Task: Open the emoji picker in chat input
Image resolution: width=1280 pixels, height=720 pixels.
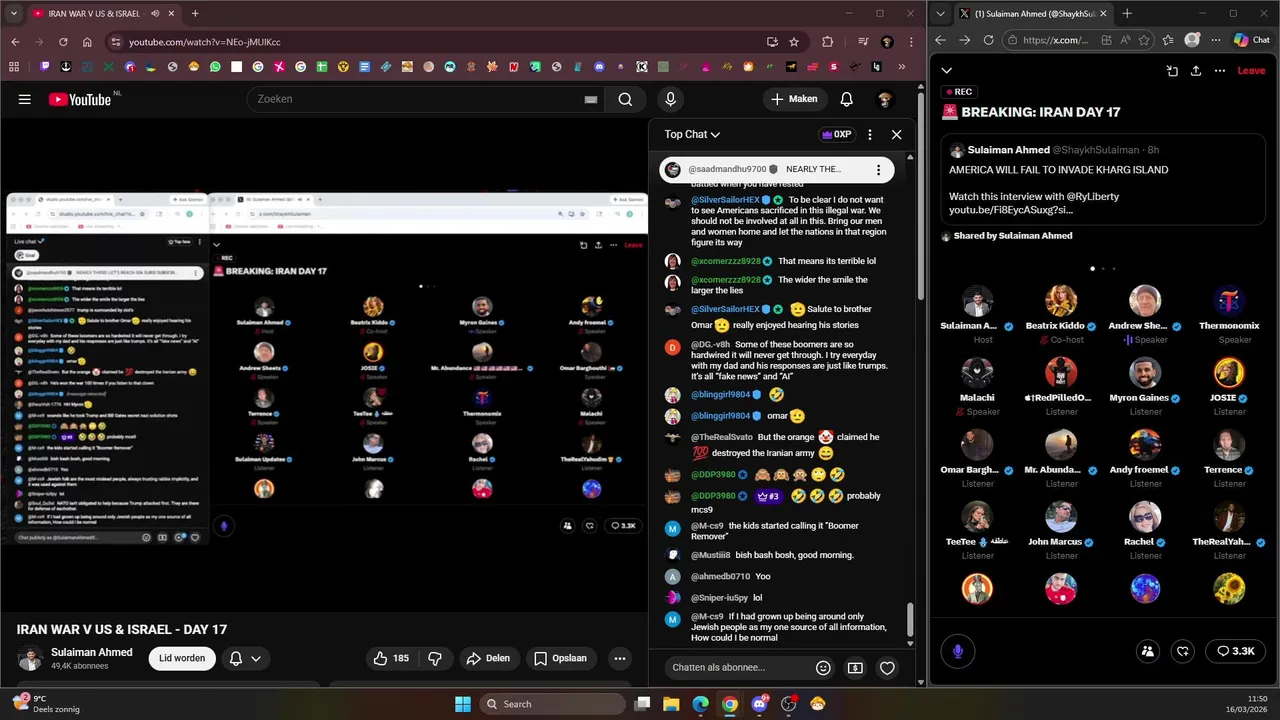Action: [823, 668]
